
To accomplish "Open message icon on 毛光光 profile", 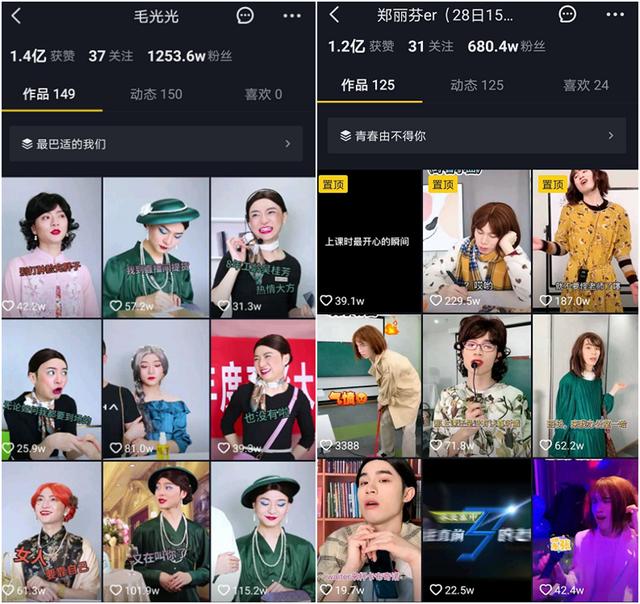I will pyautogui.click(x=246, y=15).
